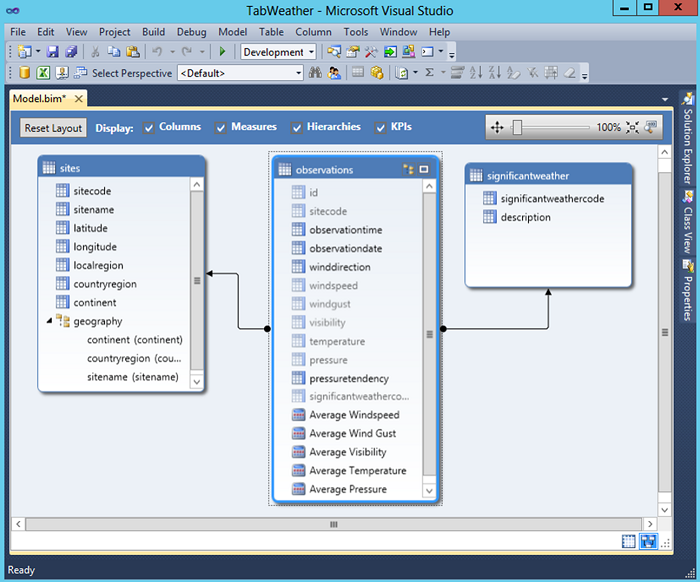Screen dimensions: 700x582
Task: Uncheck the Columns display checkbox
Action: click(149, 128)
